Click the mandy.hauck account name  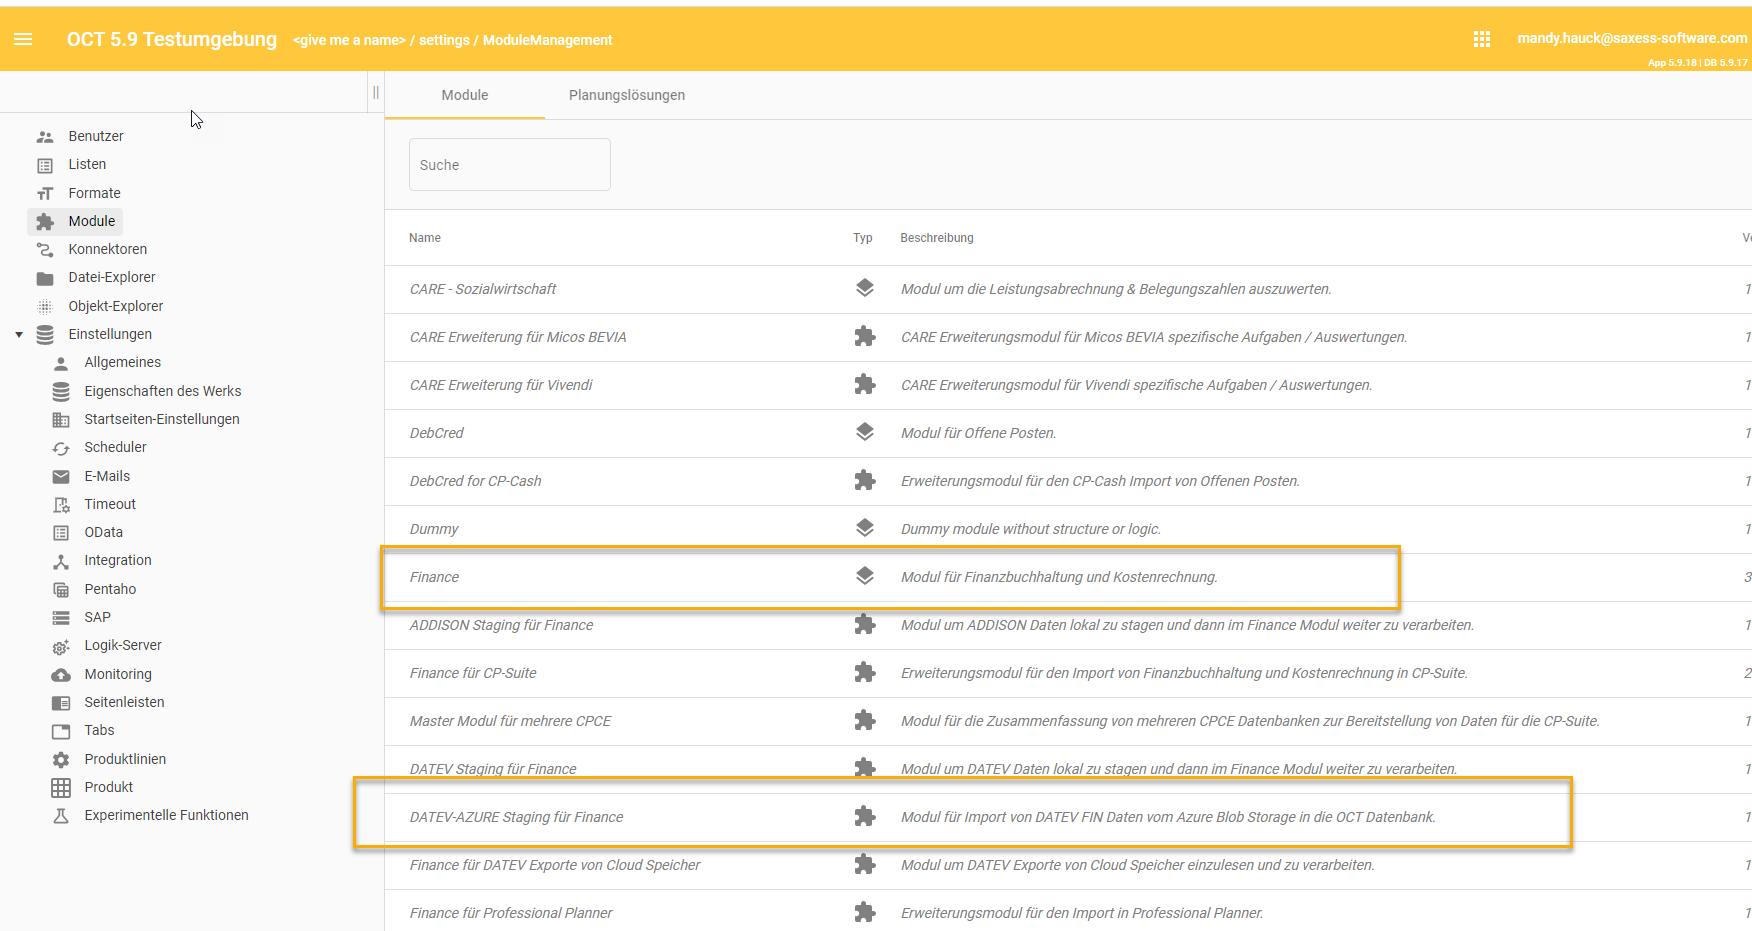click(1631, 38)
